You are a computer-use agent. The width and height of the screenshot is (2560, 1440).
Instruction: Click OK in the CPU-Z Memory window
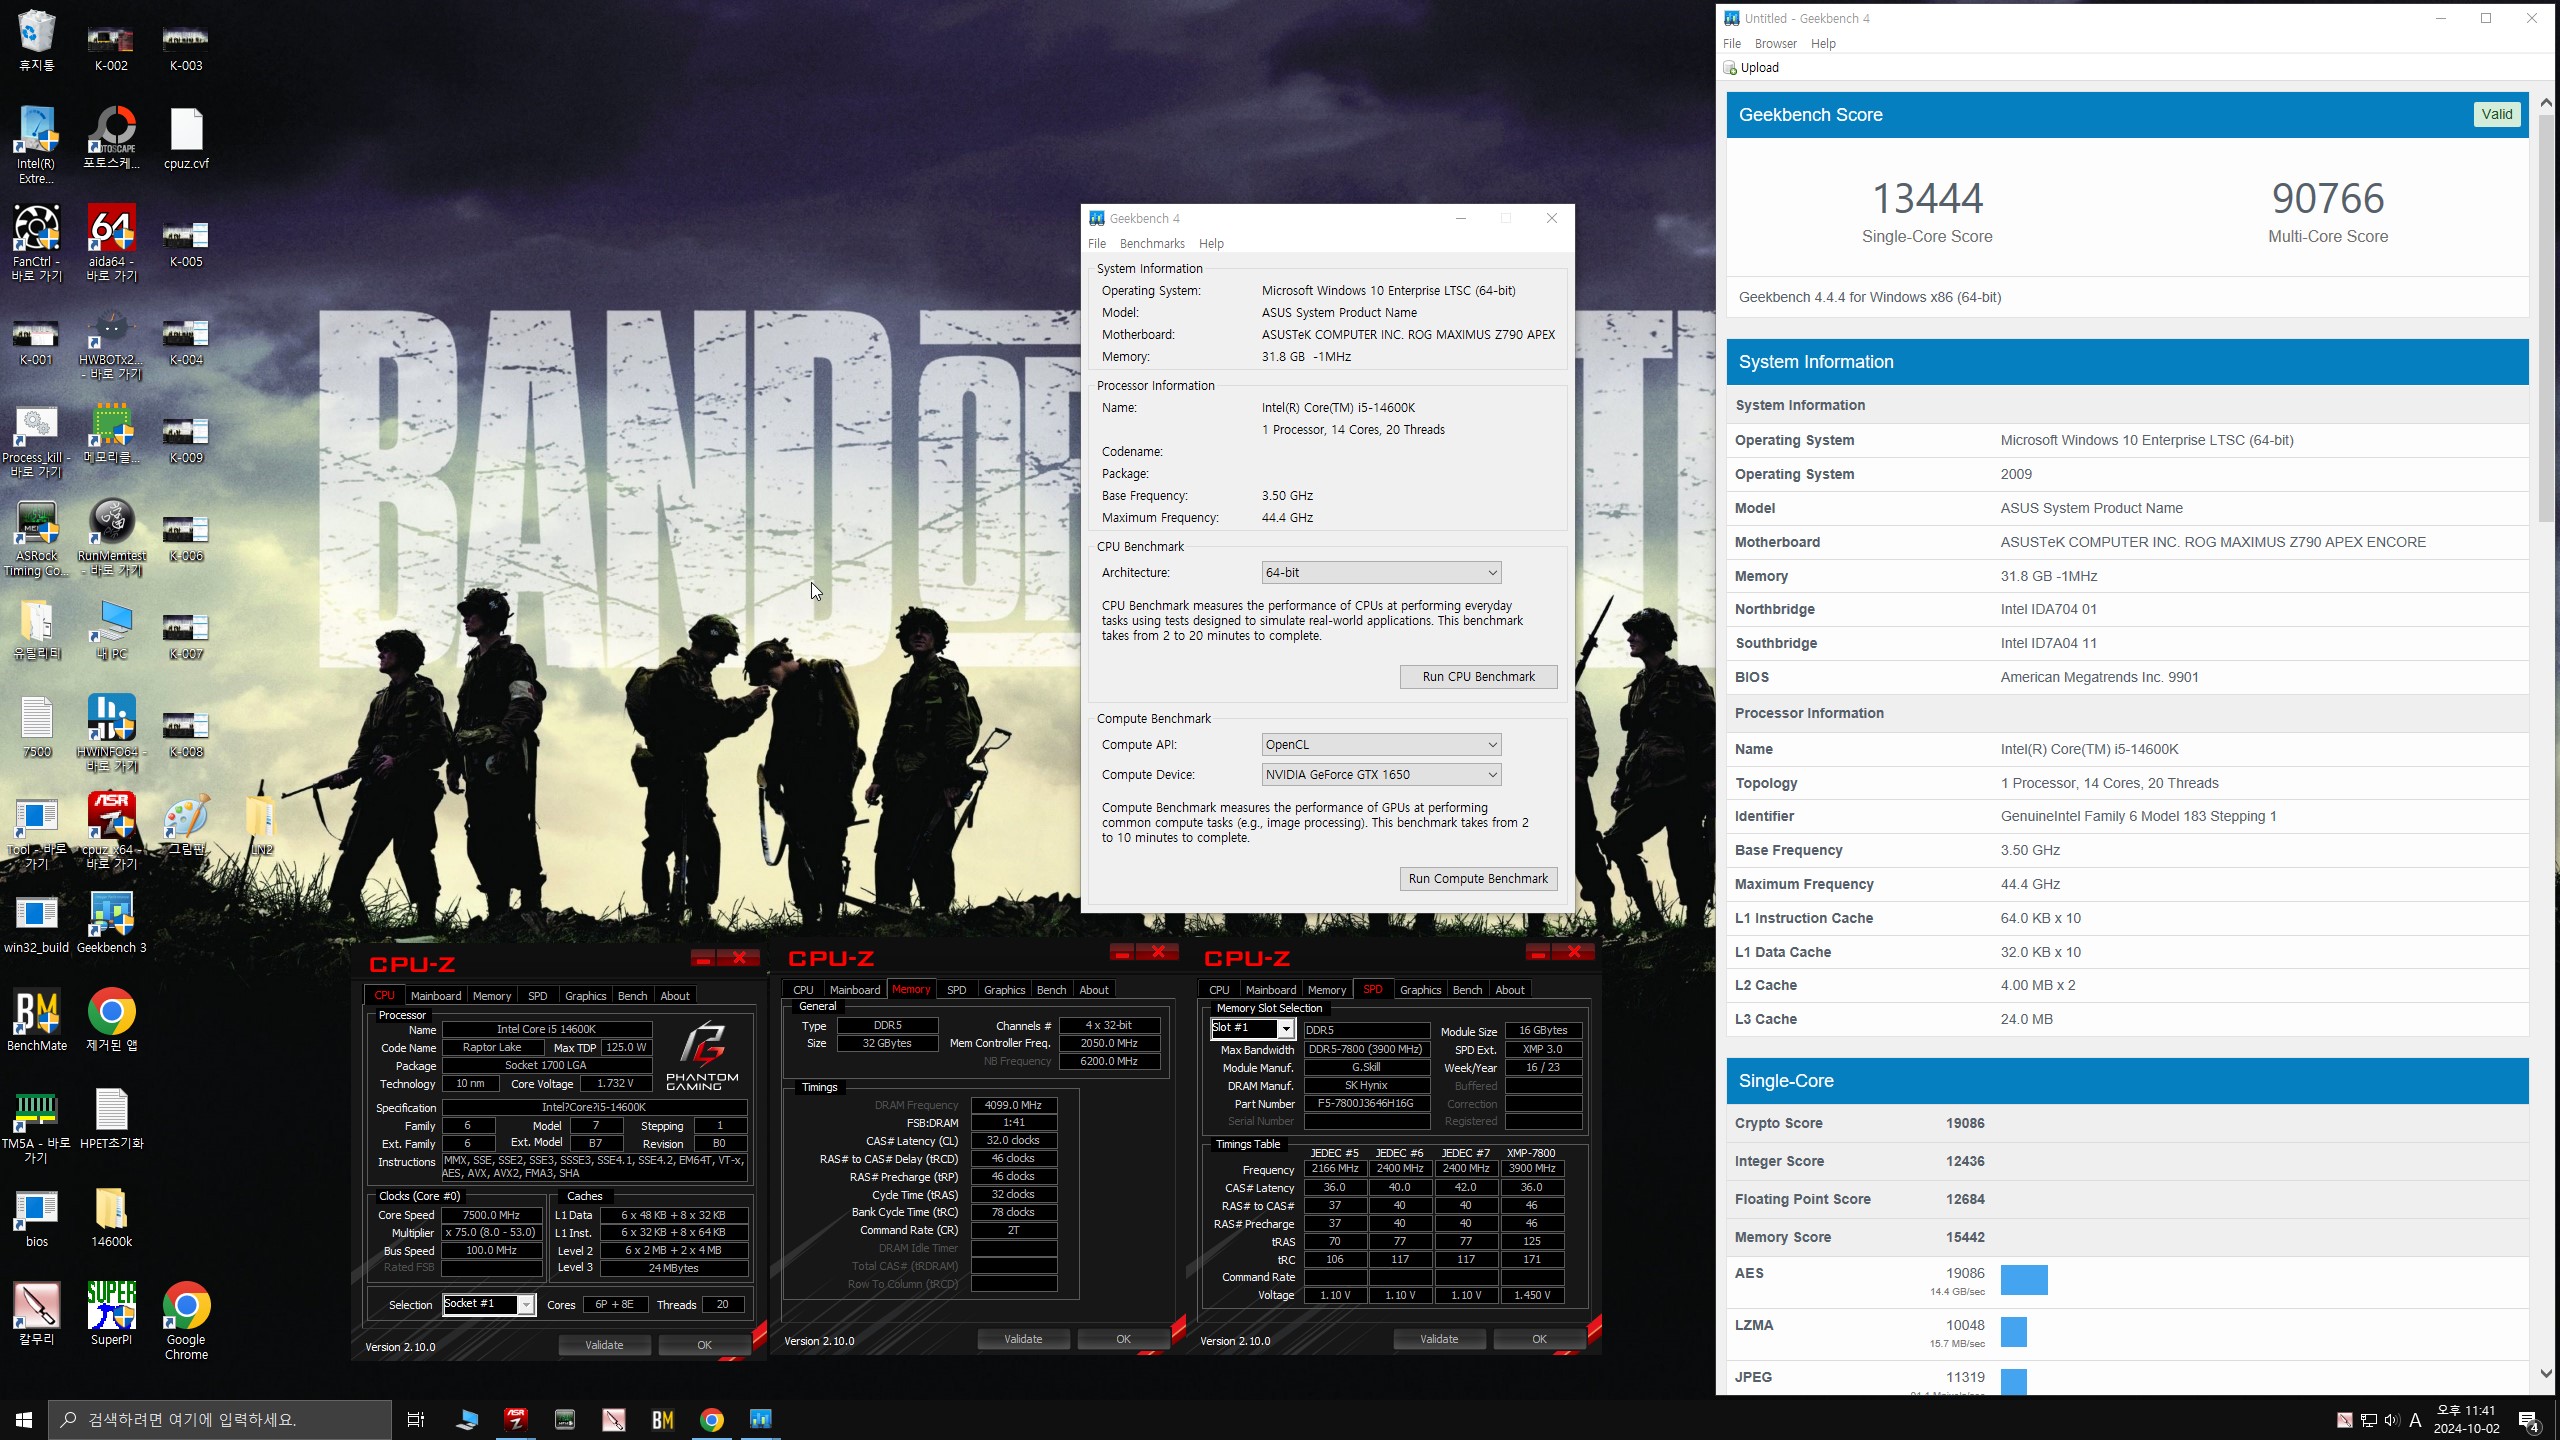(x=1123, y=1339)
